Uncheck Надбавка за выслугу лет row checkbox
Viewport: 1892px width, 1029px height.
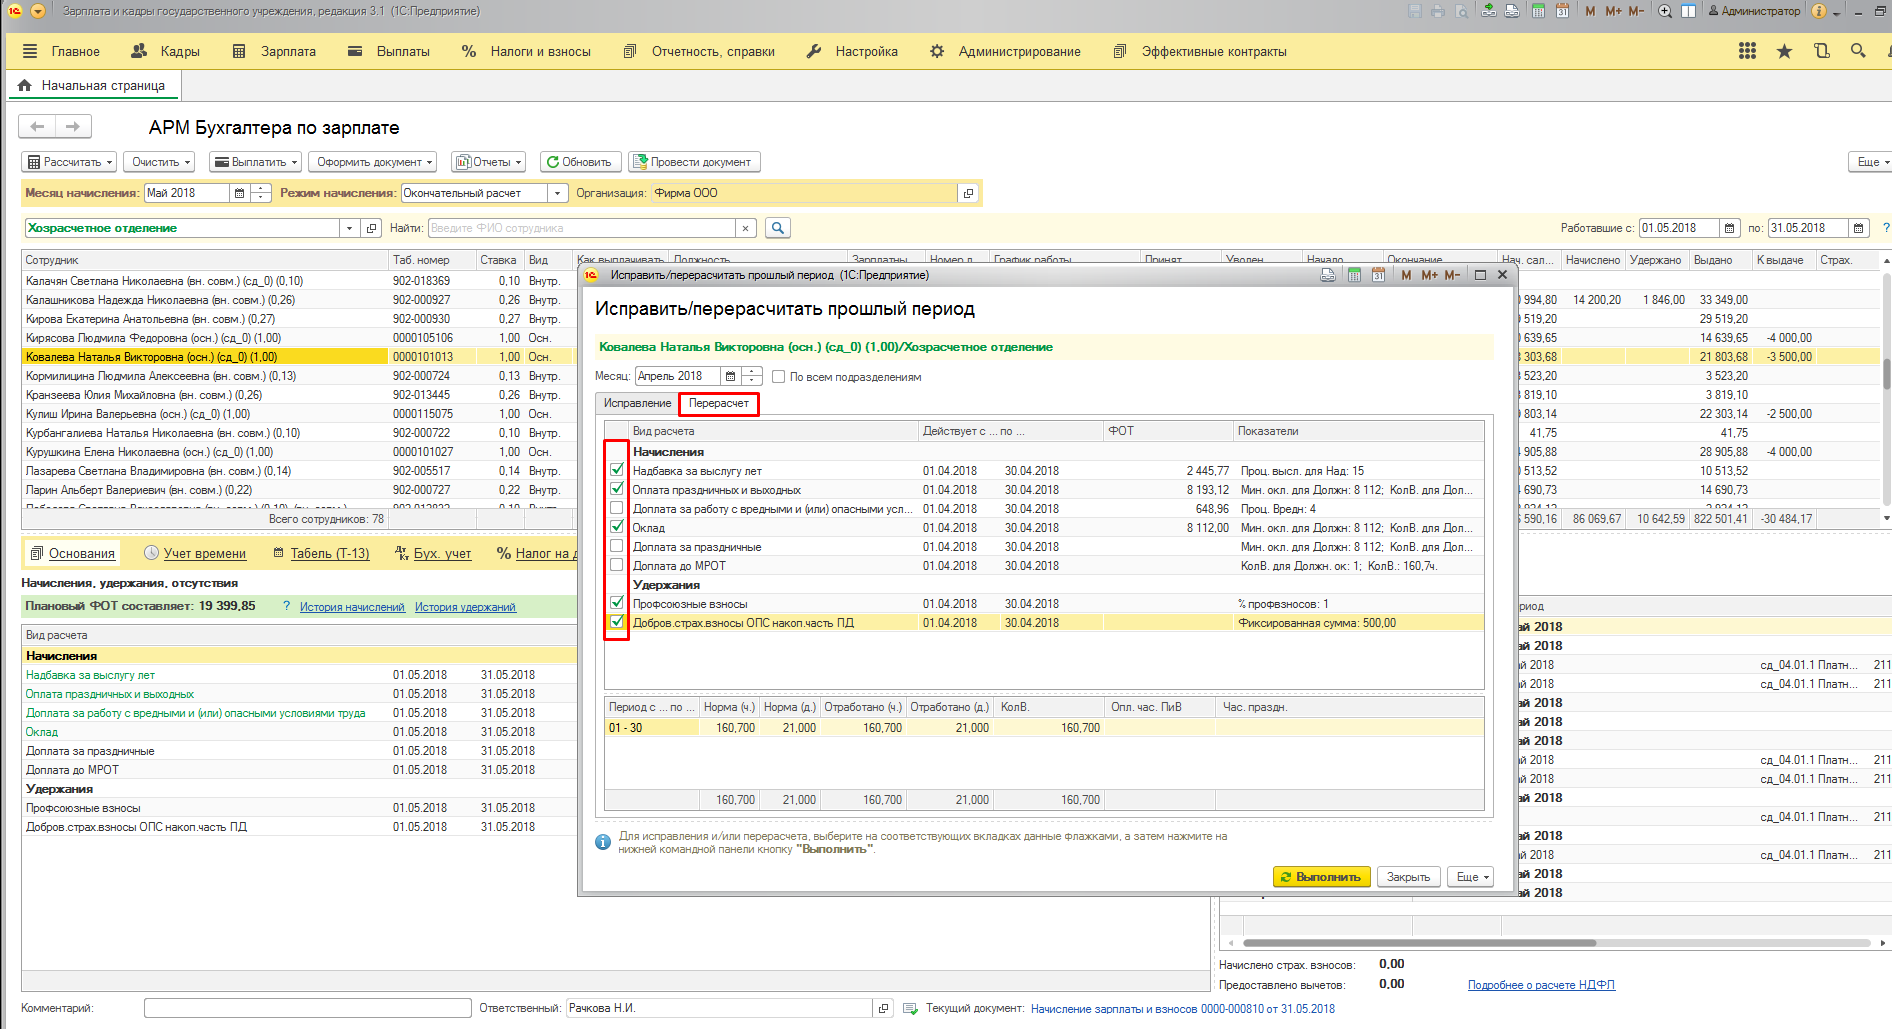[x=617, y=470]
